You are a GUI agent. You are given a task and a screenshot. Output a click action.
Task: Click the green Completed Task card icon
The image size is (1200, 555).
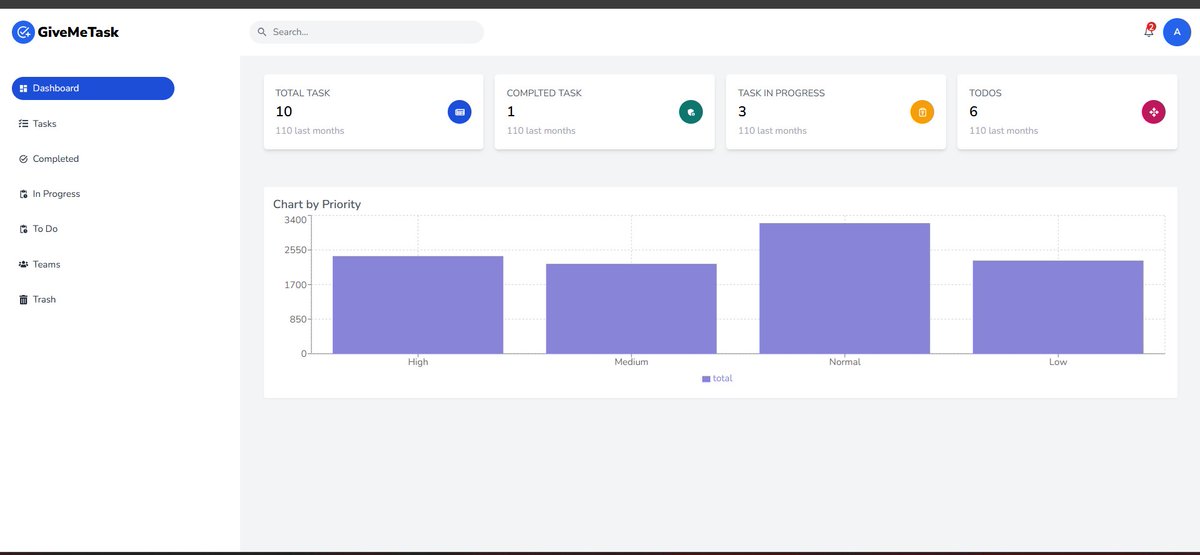691,112
